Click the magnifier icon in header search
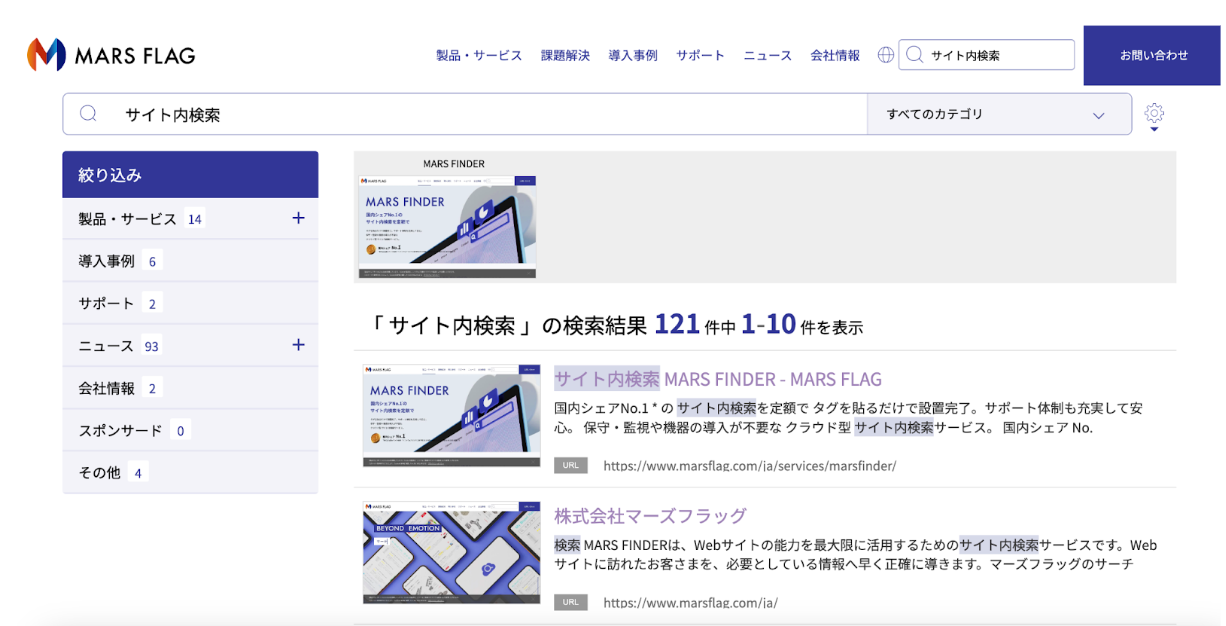1226x626 pixels. coord(914,55)
